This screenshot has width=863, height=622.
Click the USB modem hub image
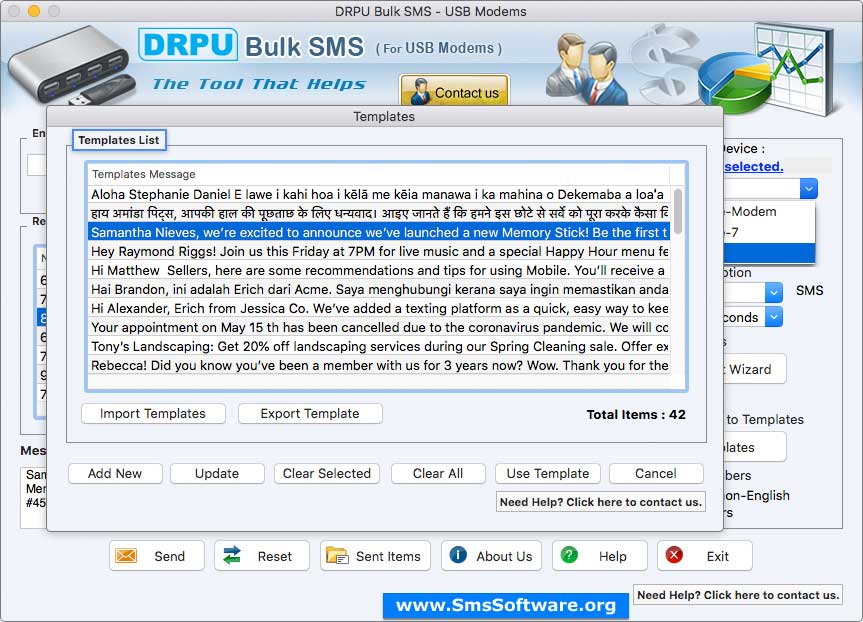point(70,67)
